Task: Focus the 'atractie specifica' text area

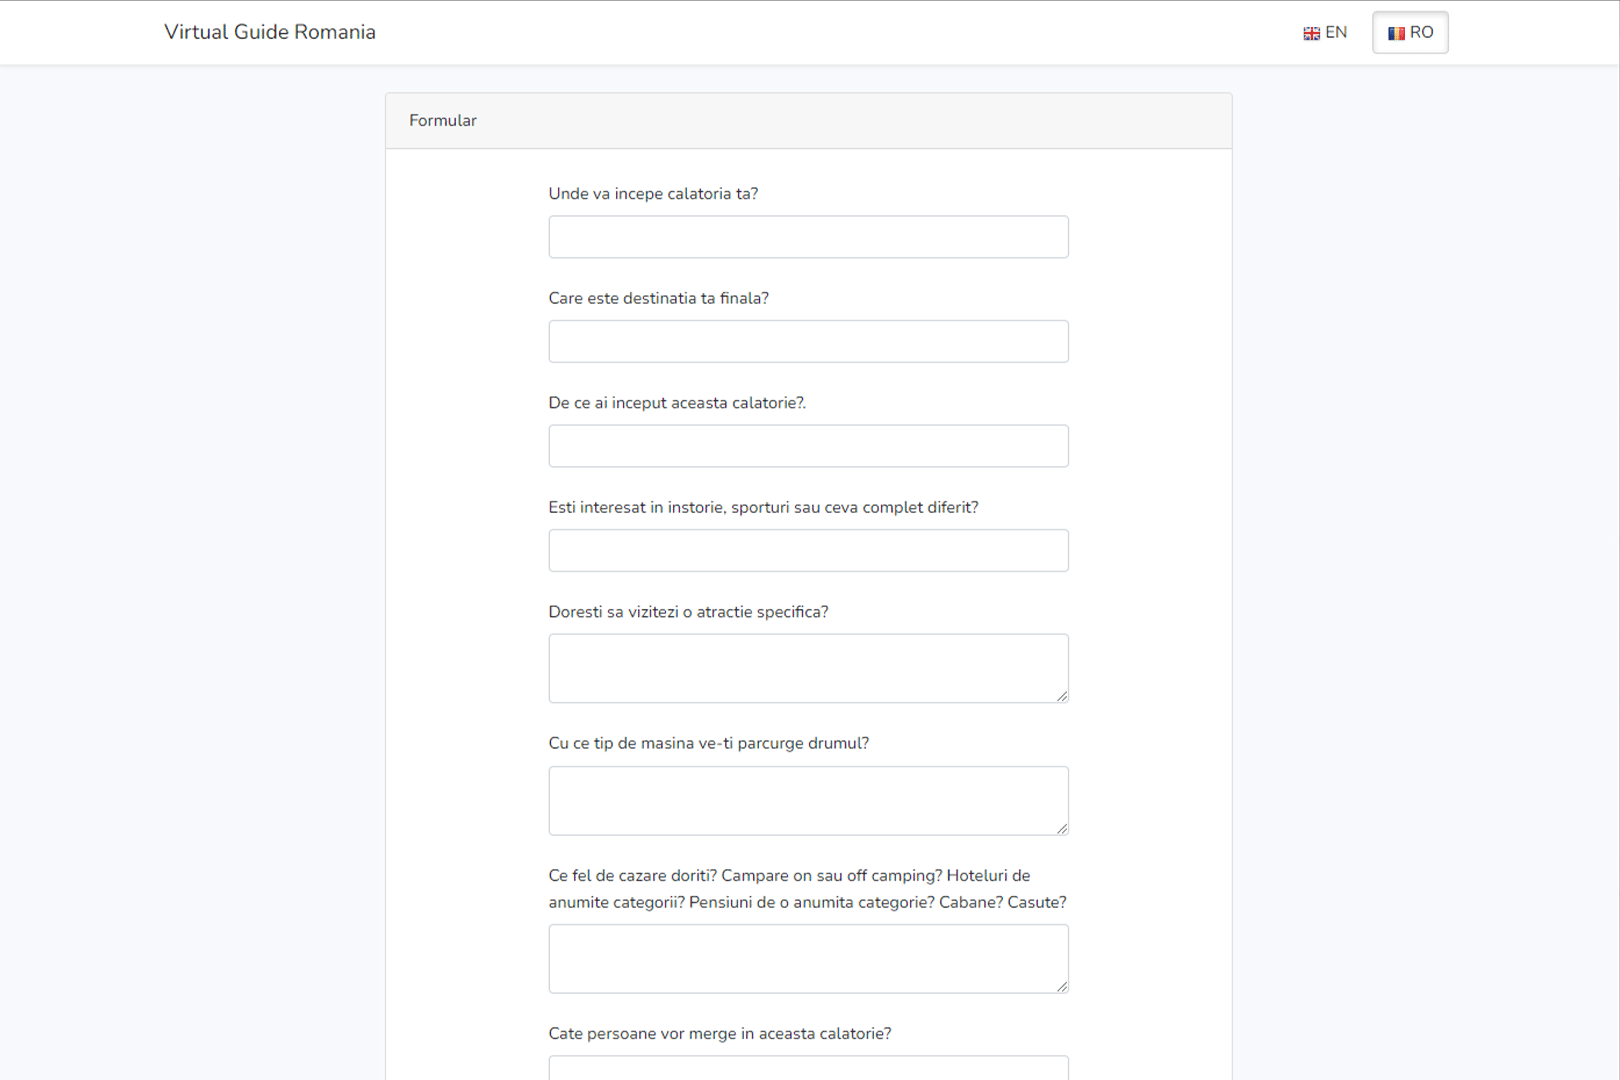Action: (x=808, y=668)
